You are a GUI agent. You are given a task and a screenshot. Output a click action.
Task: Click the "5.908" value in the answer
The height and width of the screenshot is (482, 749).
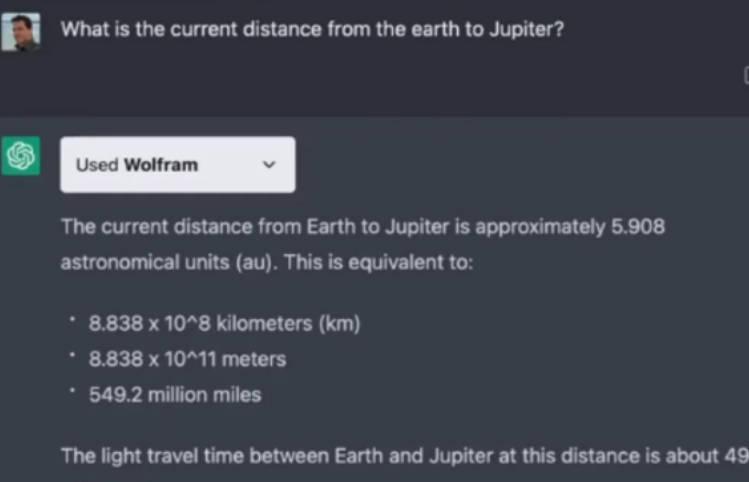(637, 227)
